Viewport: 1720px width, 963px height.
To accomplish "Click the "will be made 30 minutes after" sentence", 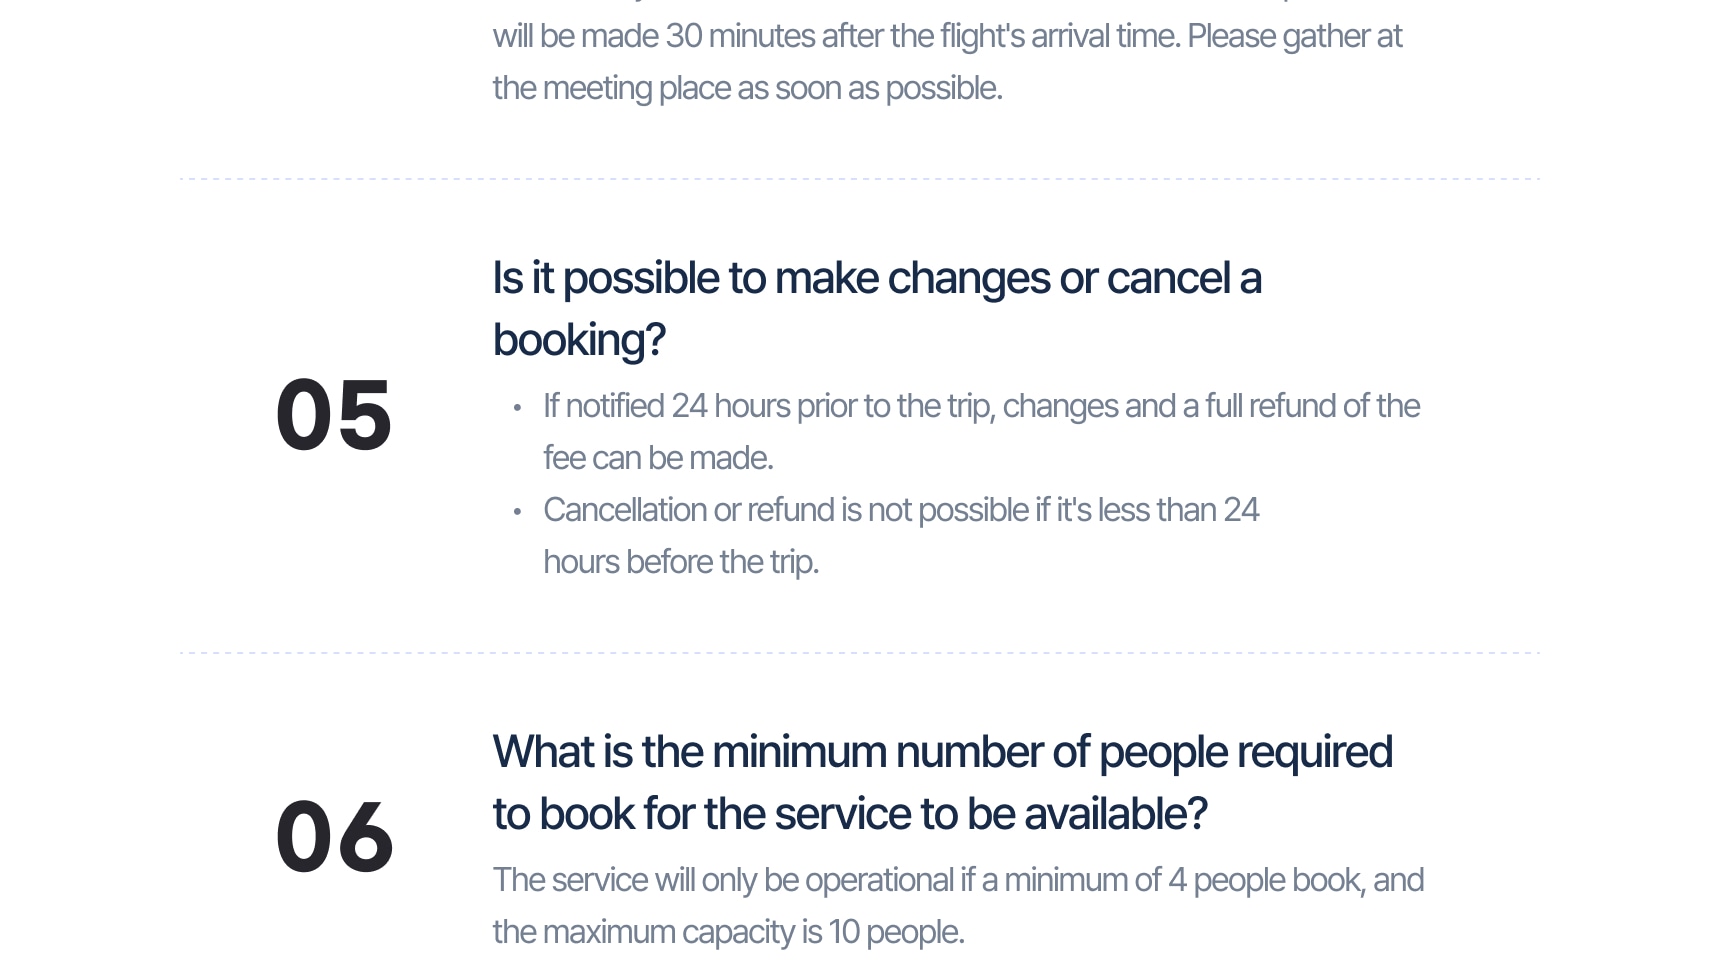I will click(947, 36).
